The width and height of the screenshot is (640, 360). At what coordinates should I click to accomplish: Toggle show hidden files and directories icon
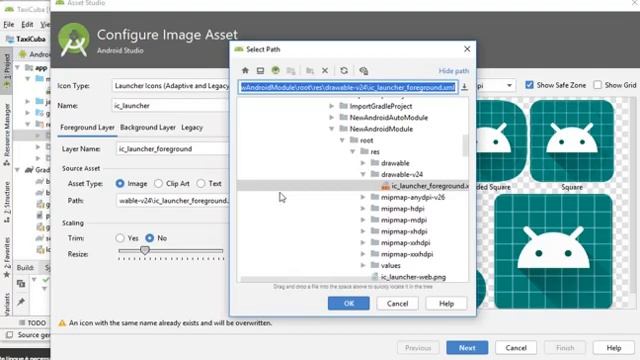pyautogui.click(x=363, y=71)
